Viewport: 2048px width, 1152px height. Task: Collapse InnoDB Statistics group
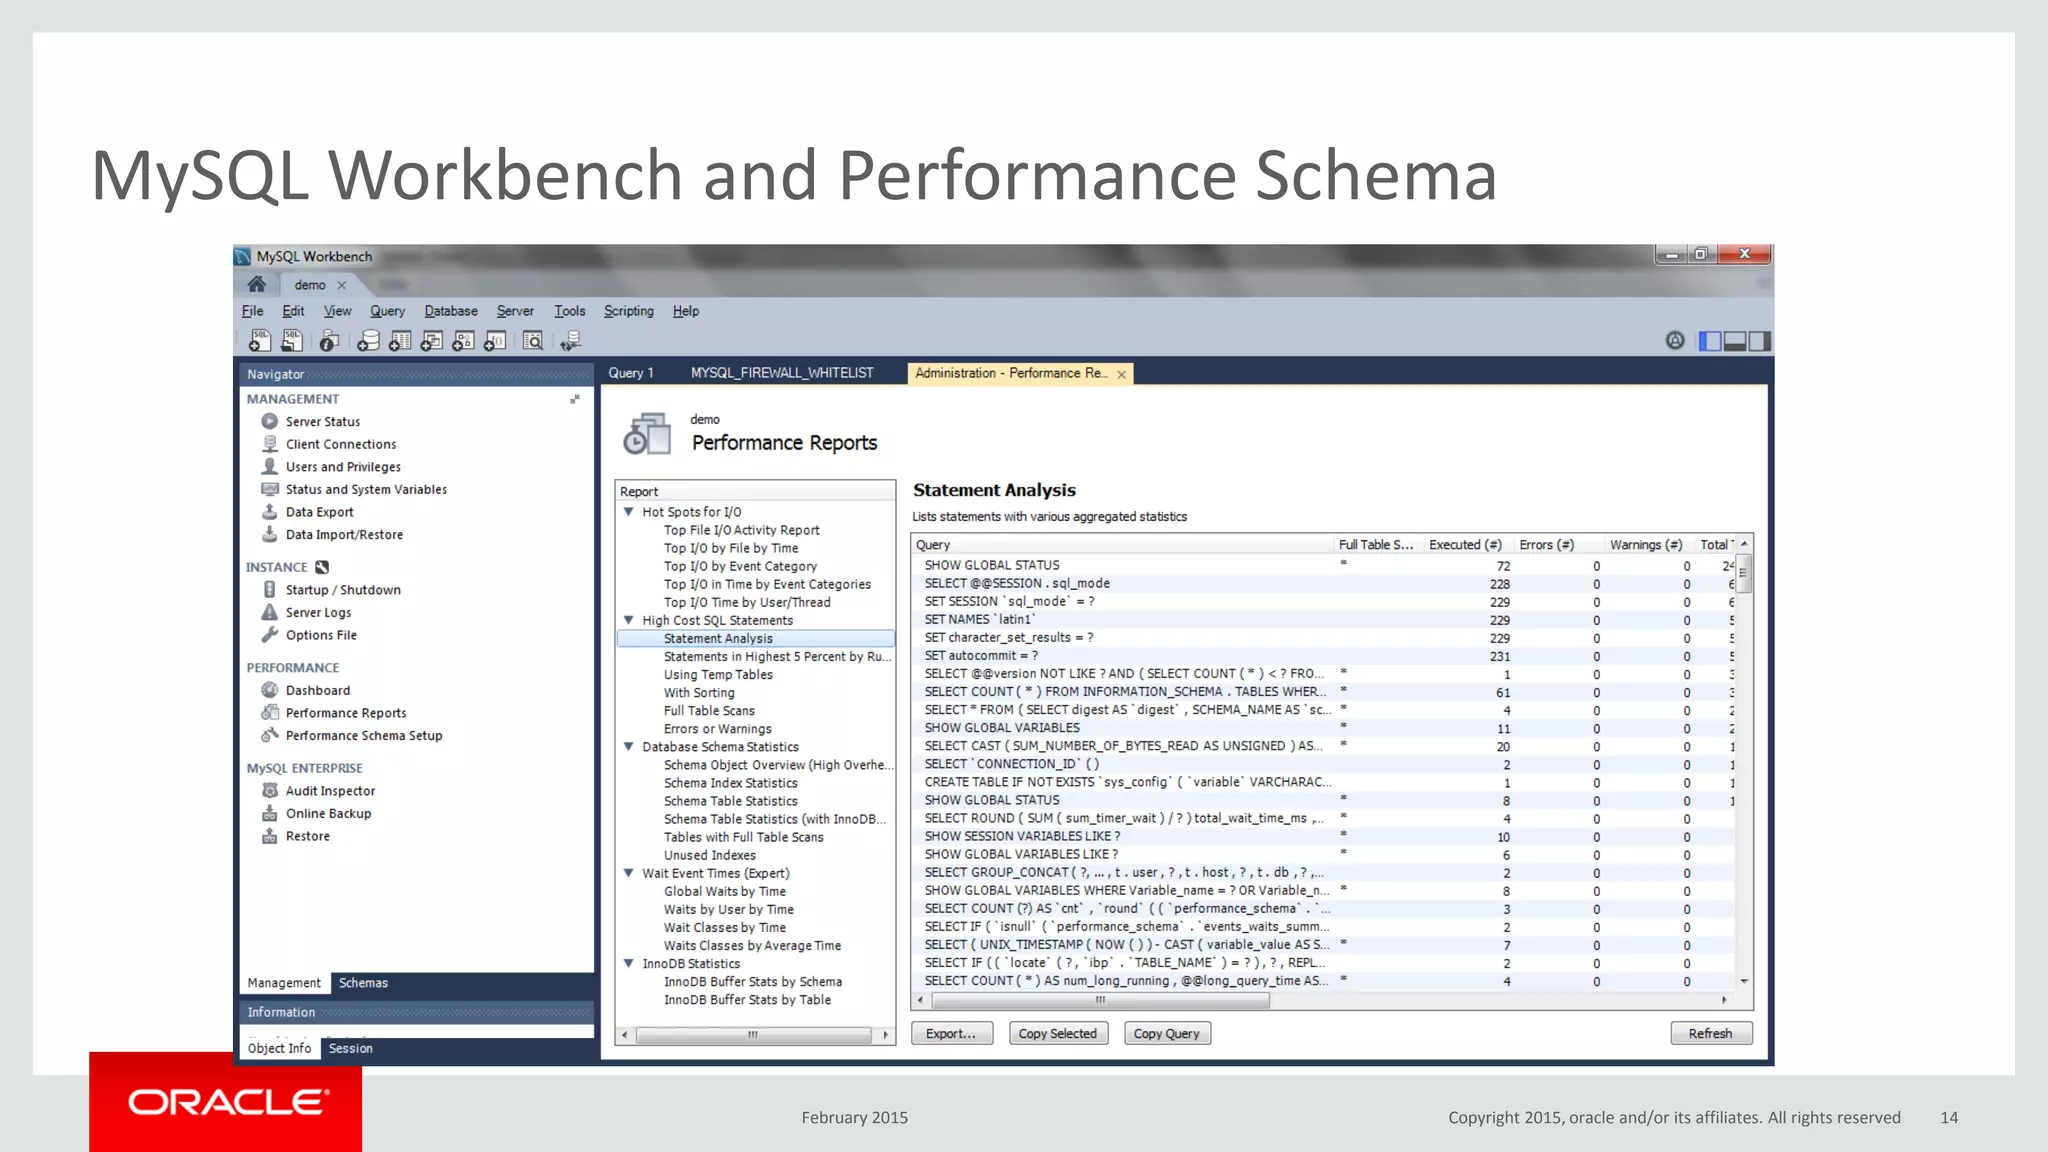[x=629, y=963]
